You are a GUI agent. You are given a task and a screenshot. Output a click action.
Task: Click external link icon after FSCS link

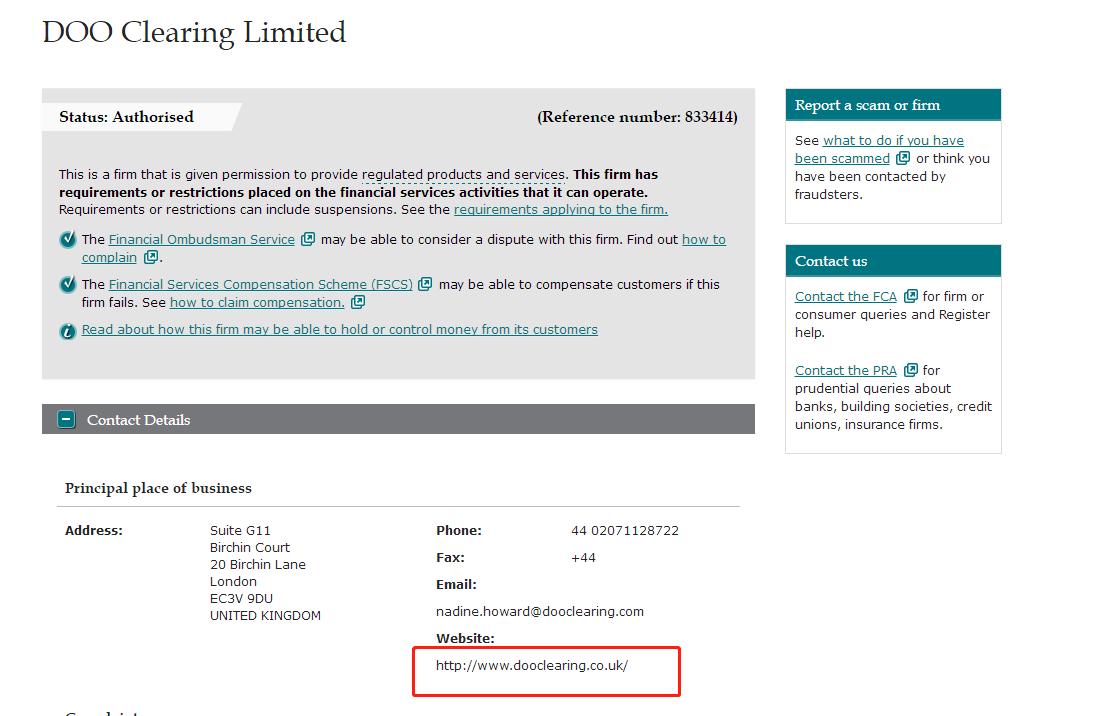[425, 284]
